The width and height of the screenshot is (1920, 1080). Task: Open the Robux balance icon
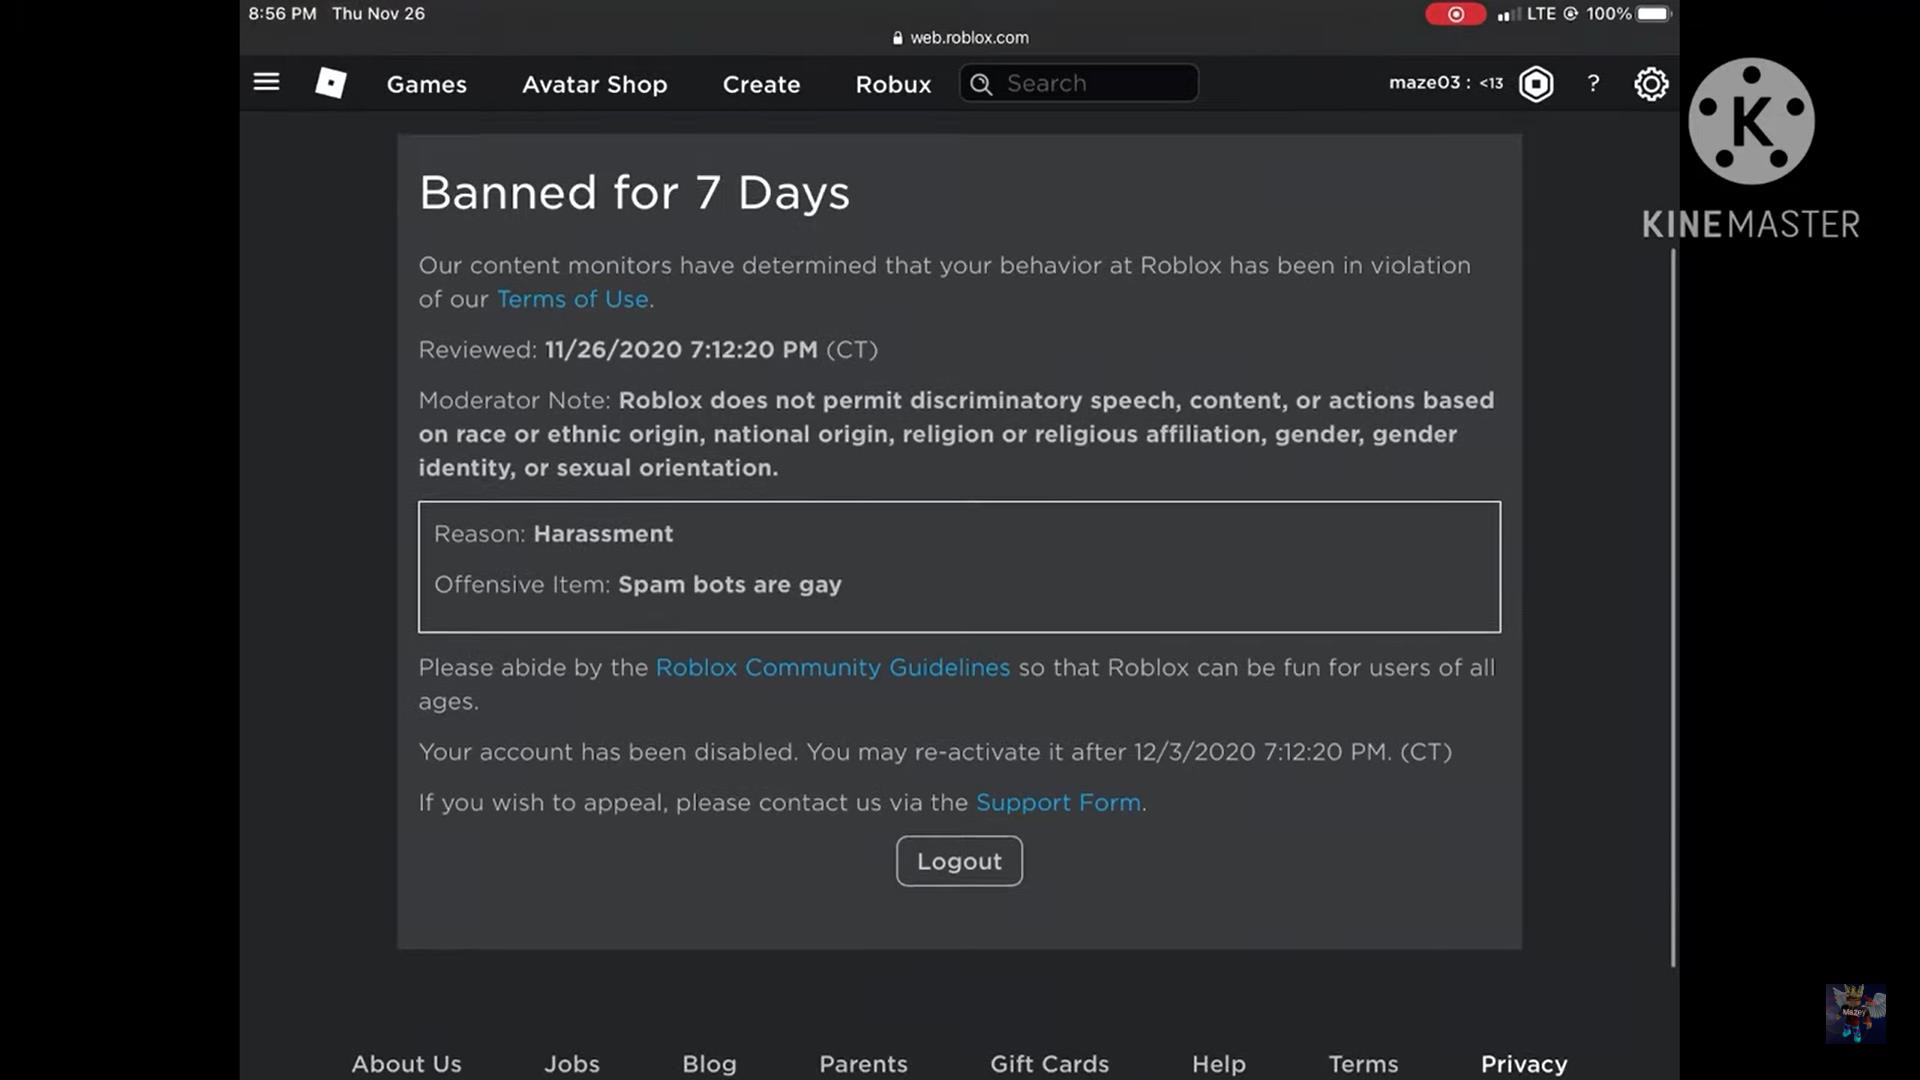click(1536, 84)
